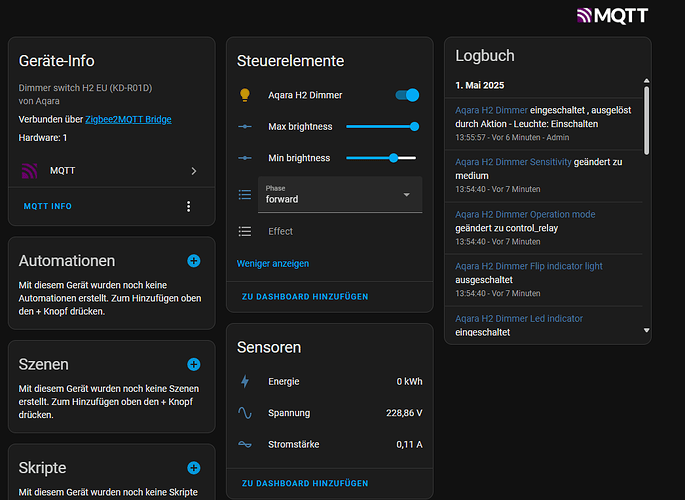Open the Energie 0 kWh sensor

point(330,382)
